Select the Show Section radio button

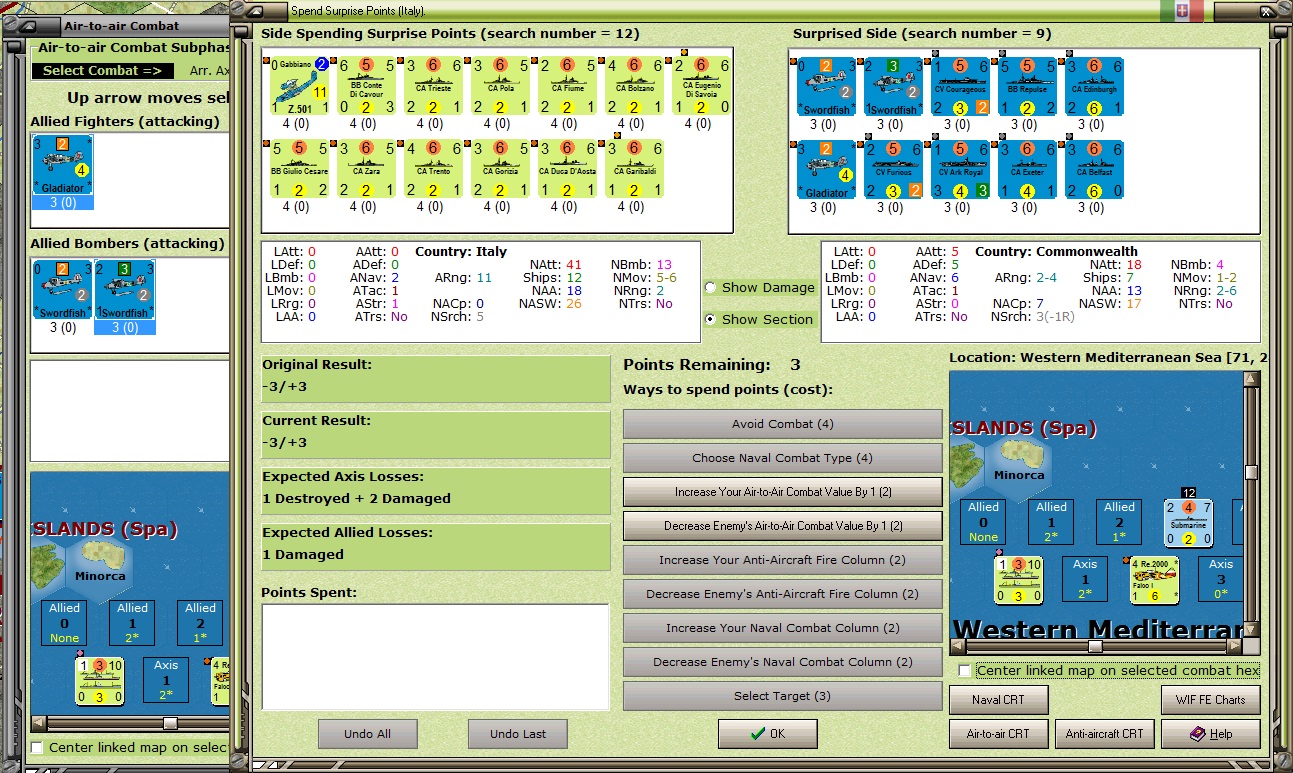coord(711,320)
